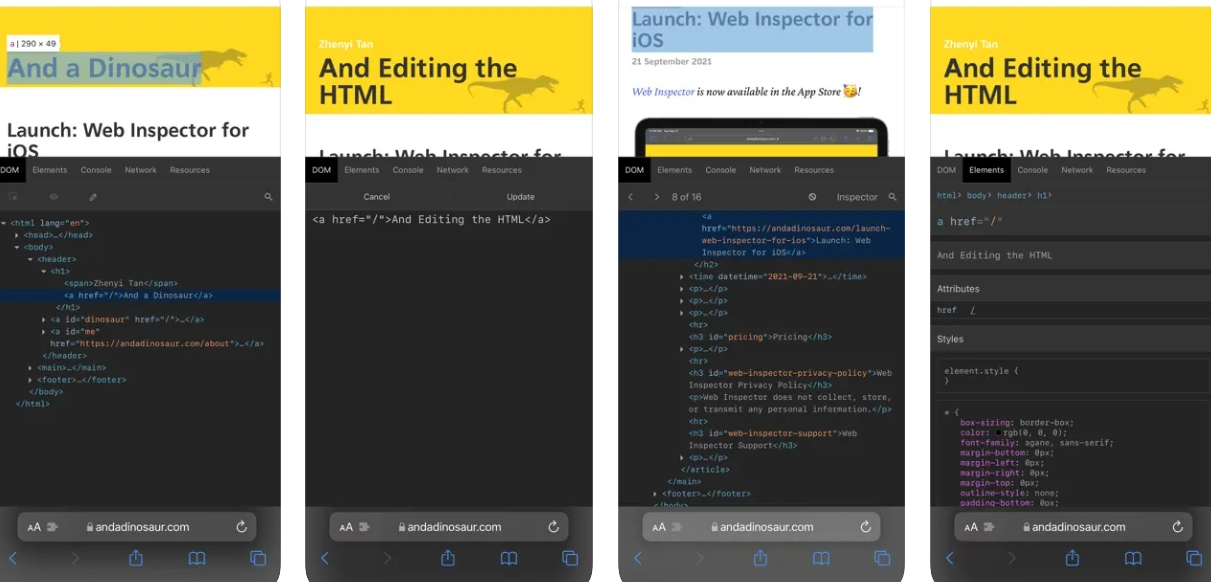Image resolution: width=1211 pixels, height=582 pixels.
Task: Open the Elements tab in first phone
Action: 50,170
